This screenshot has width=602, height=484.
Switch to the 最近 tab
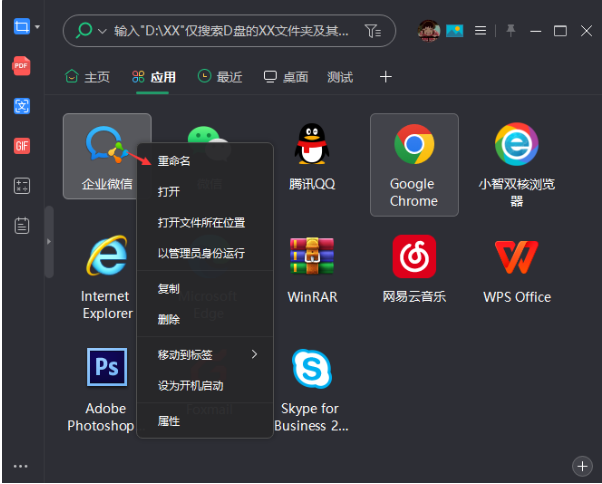[x=220, y=77]
